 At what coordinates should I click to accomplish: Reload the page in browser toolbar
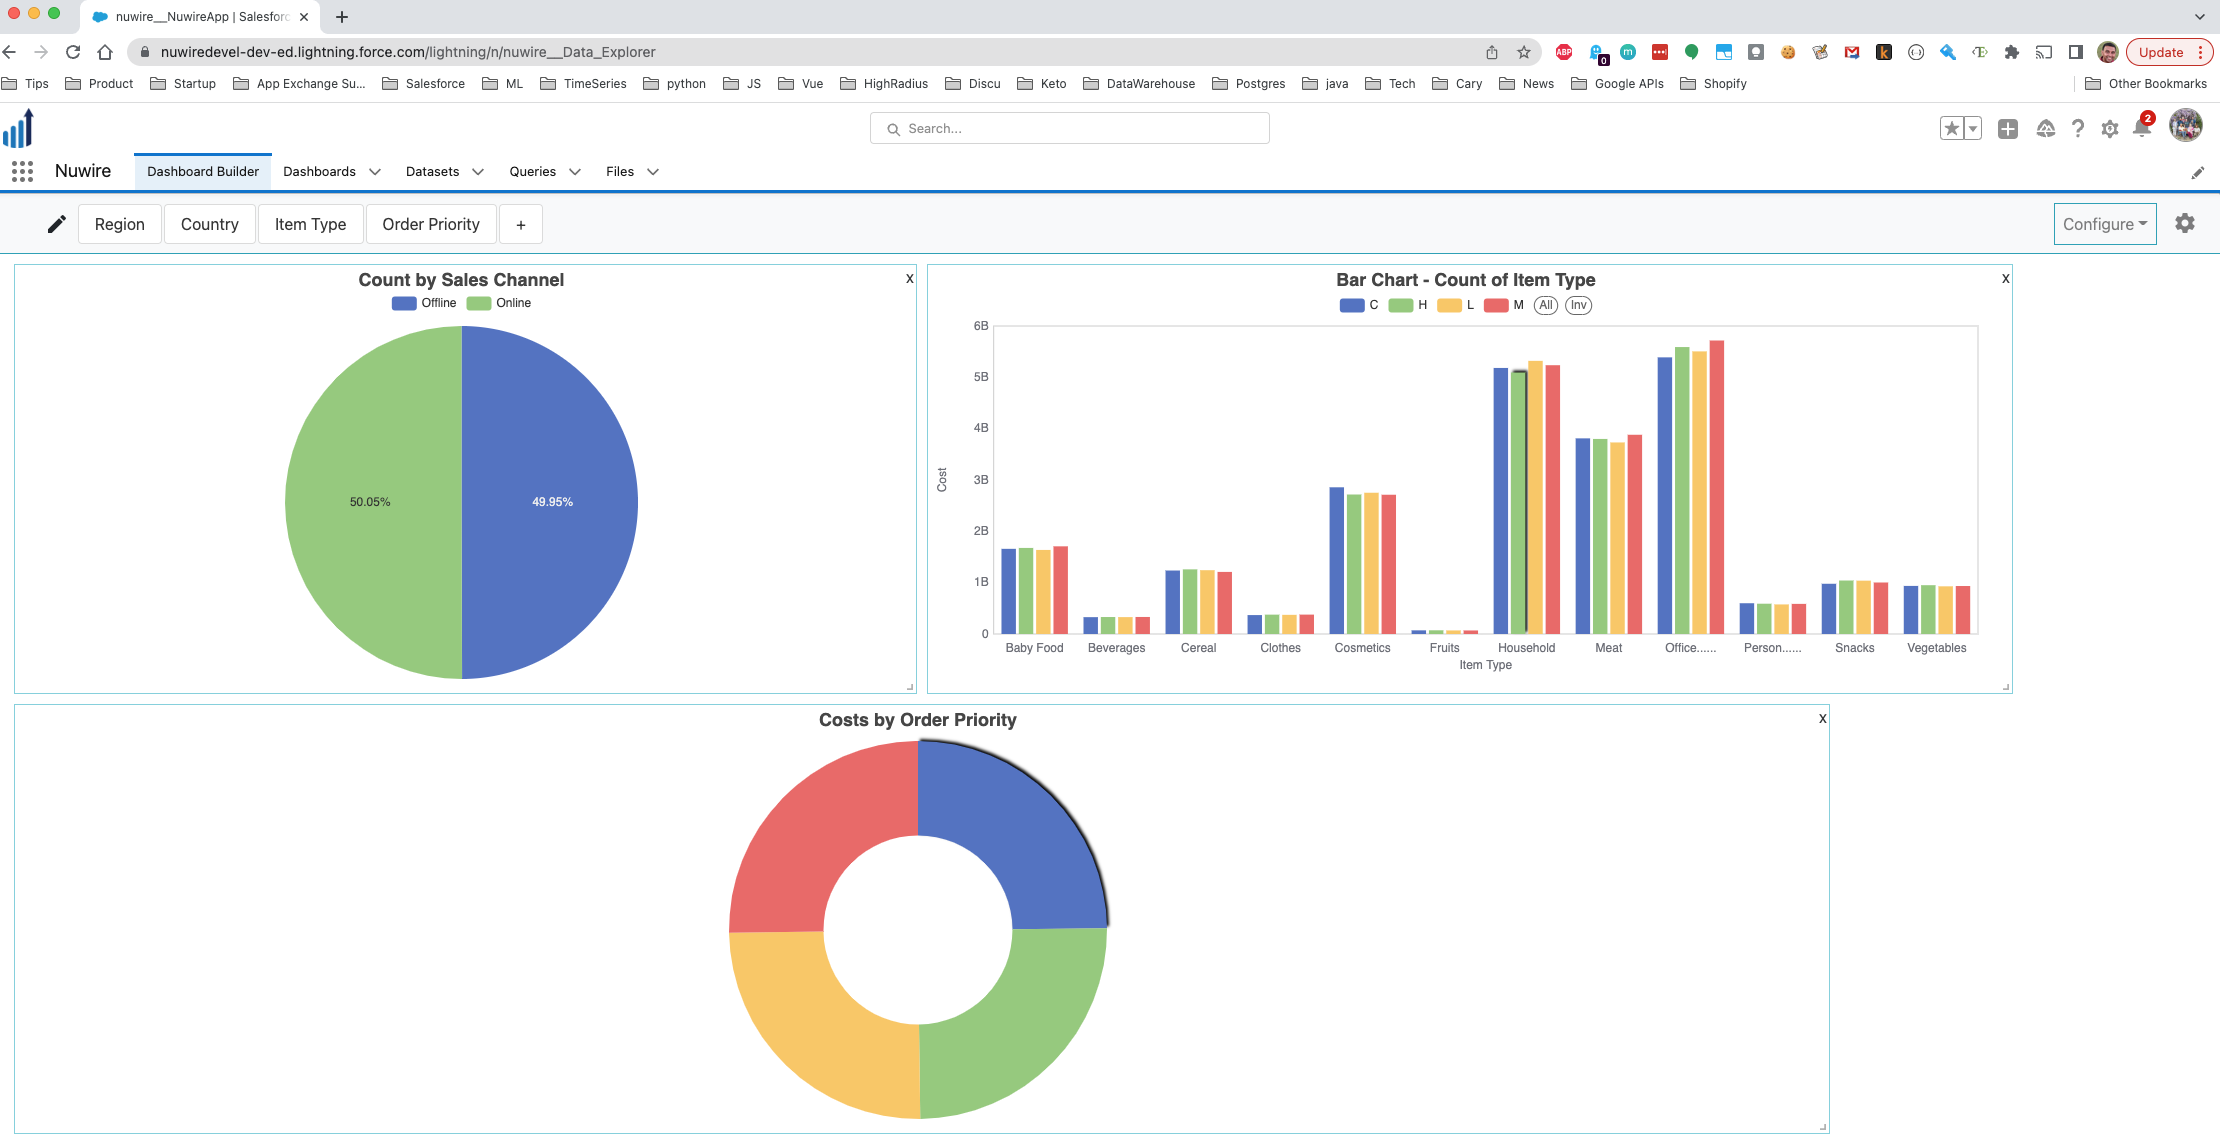[x=73, y=52]
